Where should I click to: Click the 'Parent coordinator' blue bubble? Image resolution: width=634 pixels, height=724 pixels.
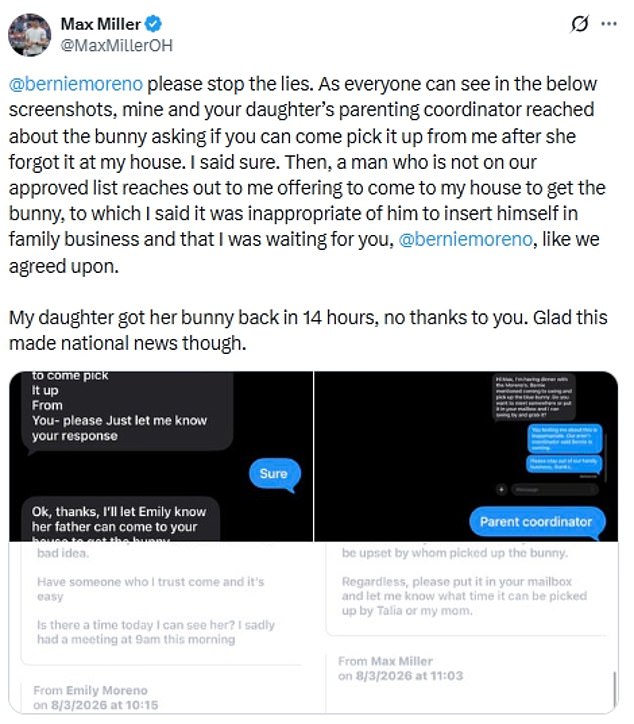pyautogui.click(x=537, y=522)
